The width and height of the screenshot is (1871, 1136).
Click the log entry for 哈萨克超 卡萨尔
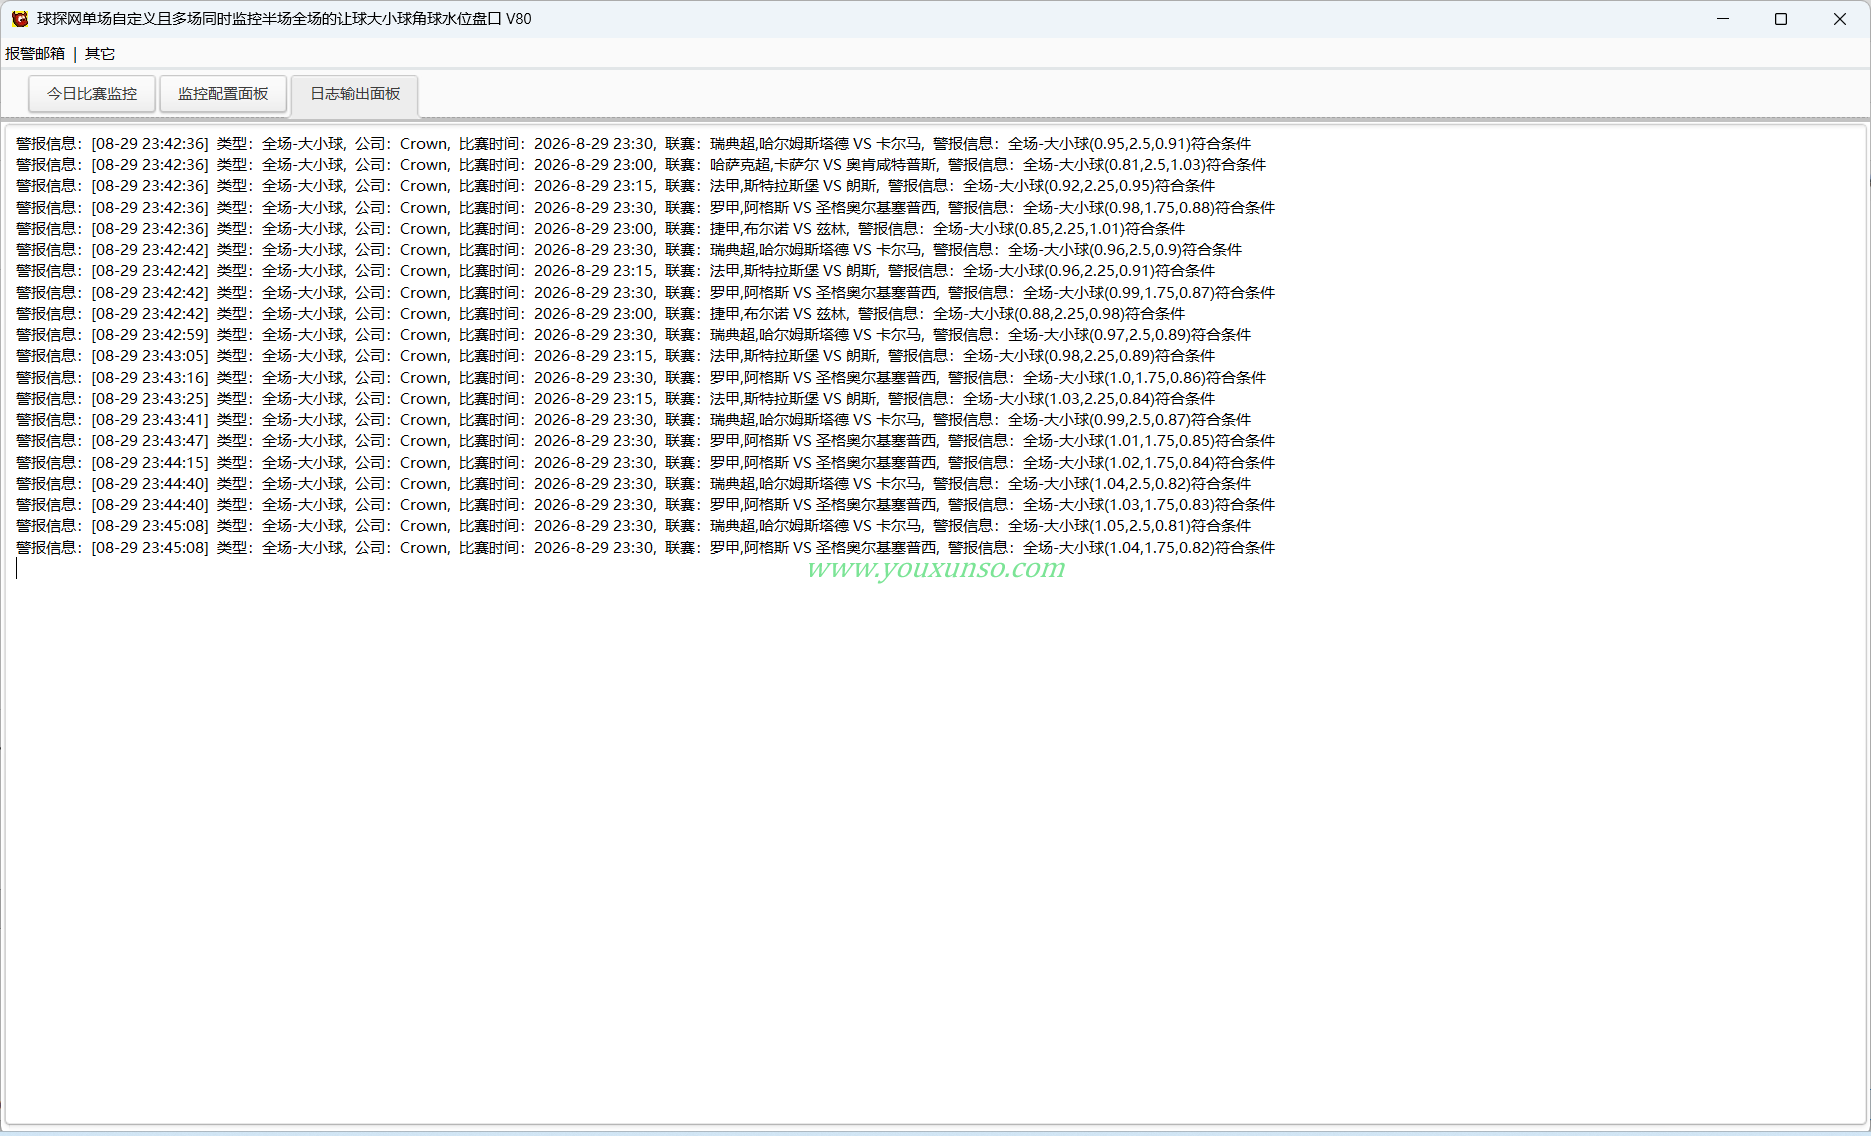tap(641, 165)
